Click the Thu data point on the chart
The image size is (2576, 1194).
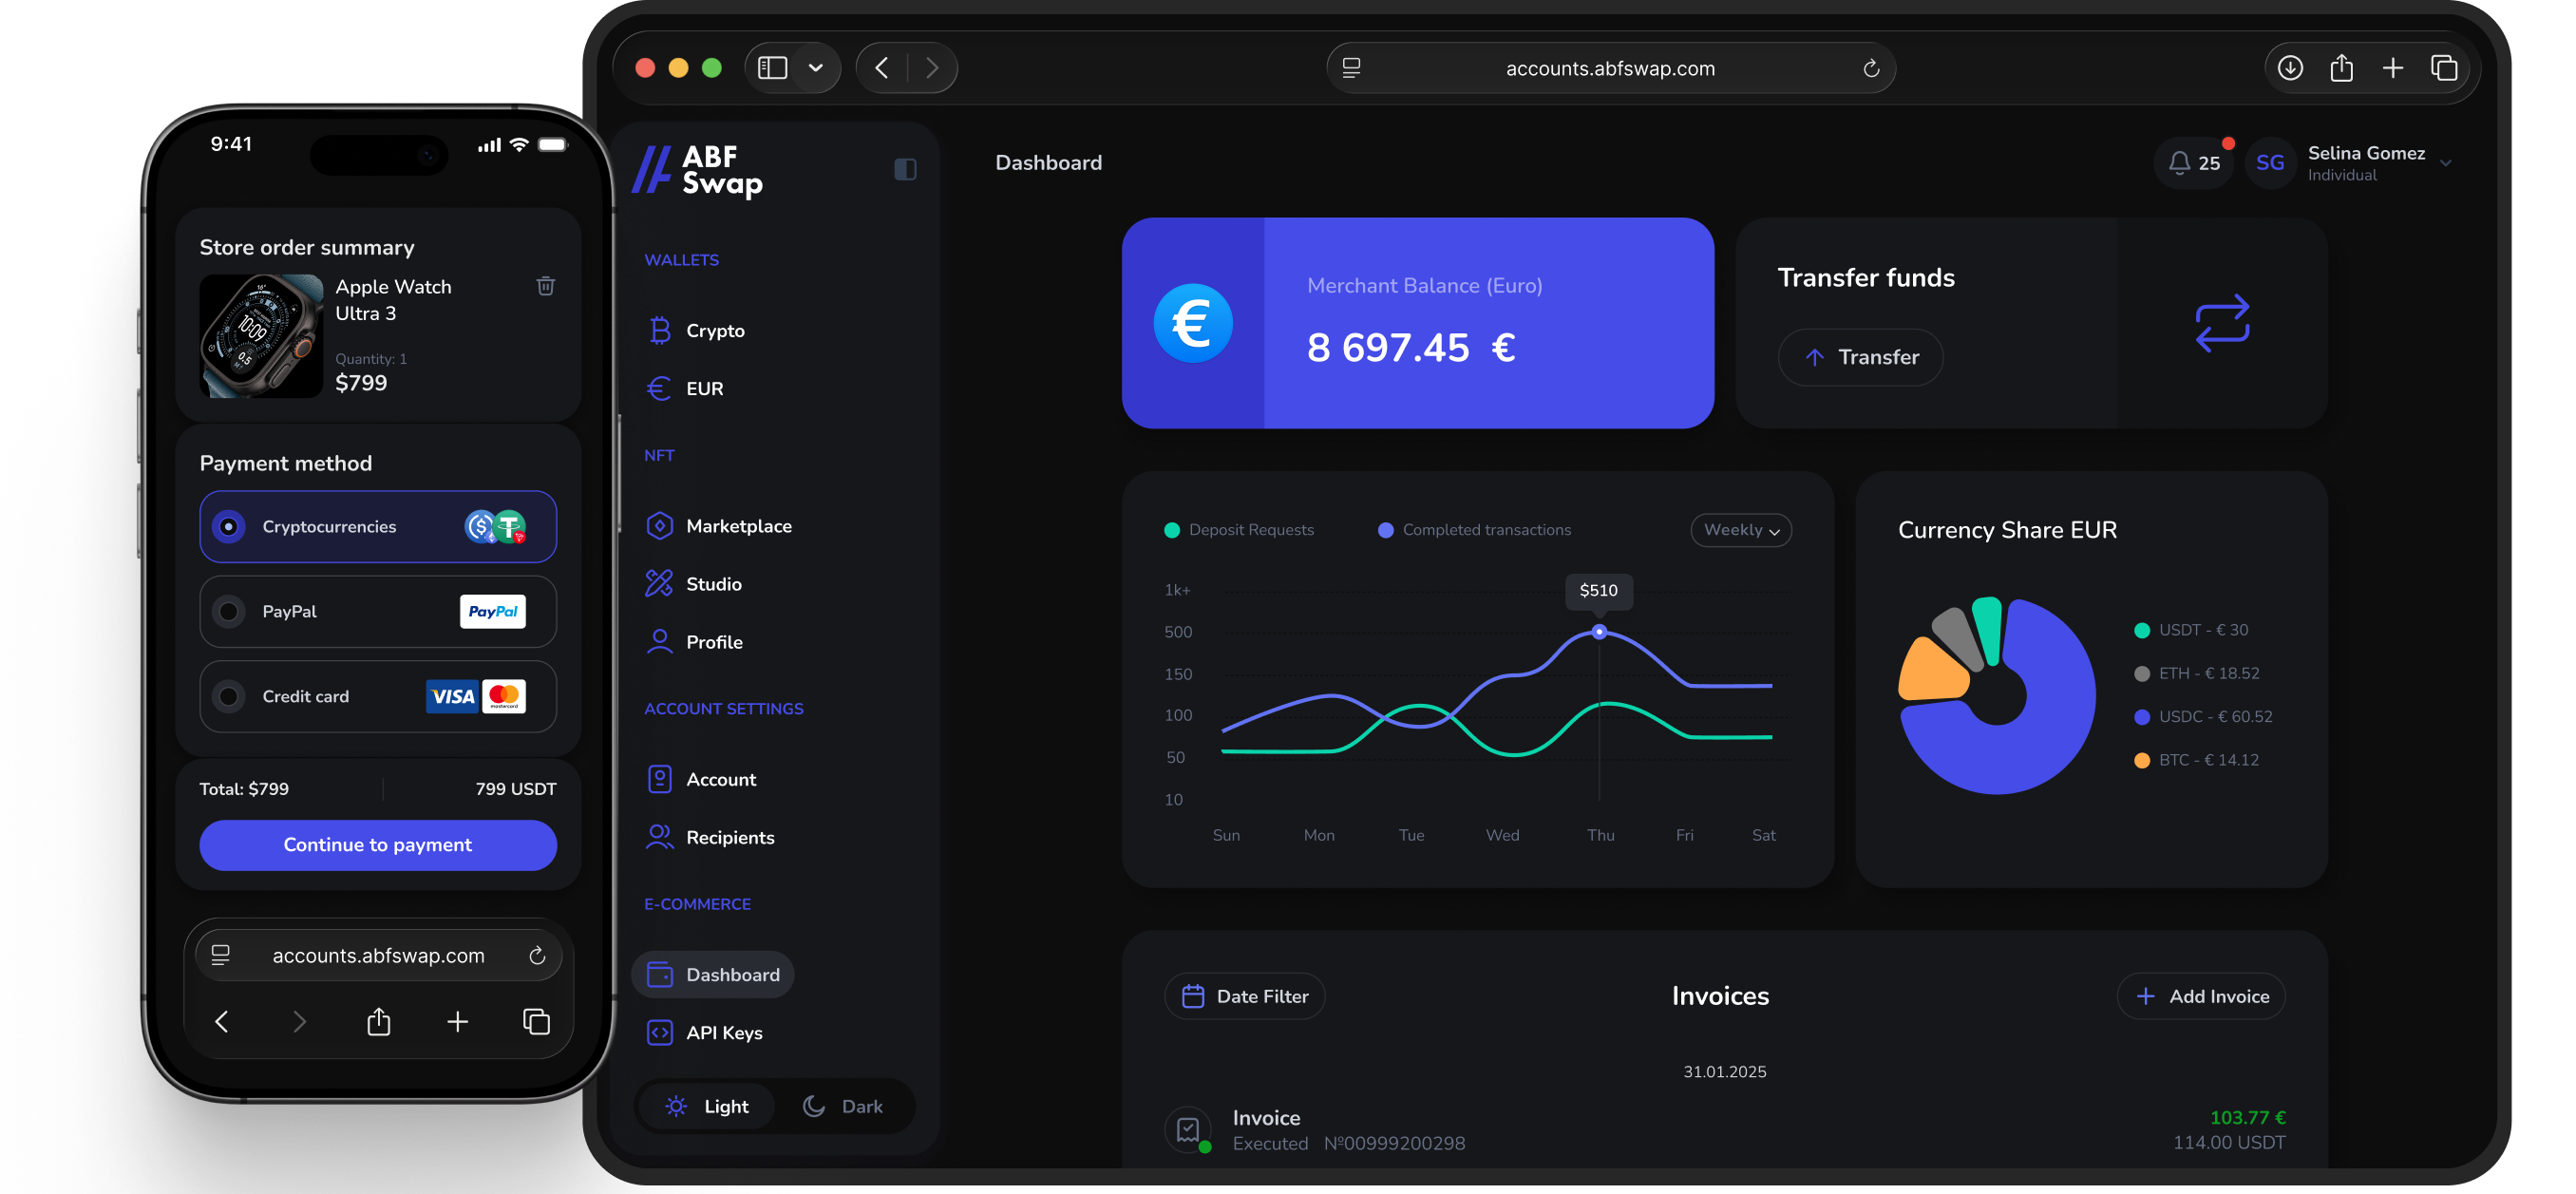coord(1598,632)
